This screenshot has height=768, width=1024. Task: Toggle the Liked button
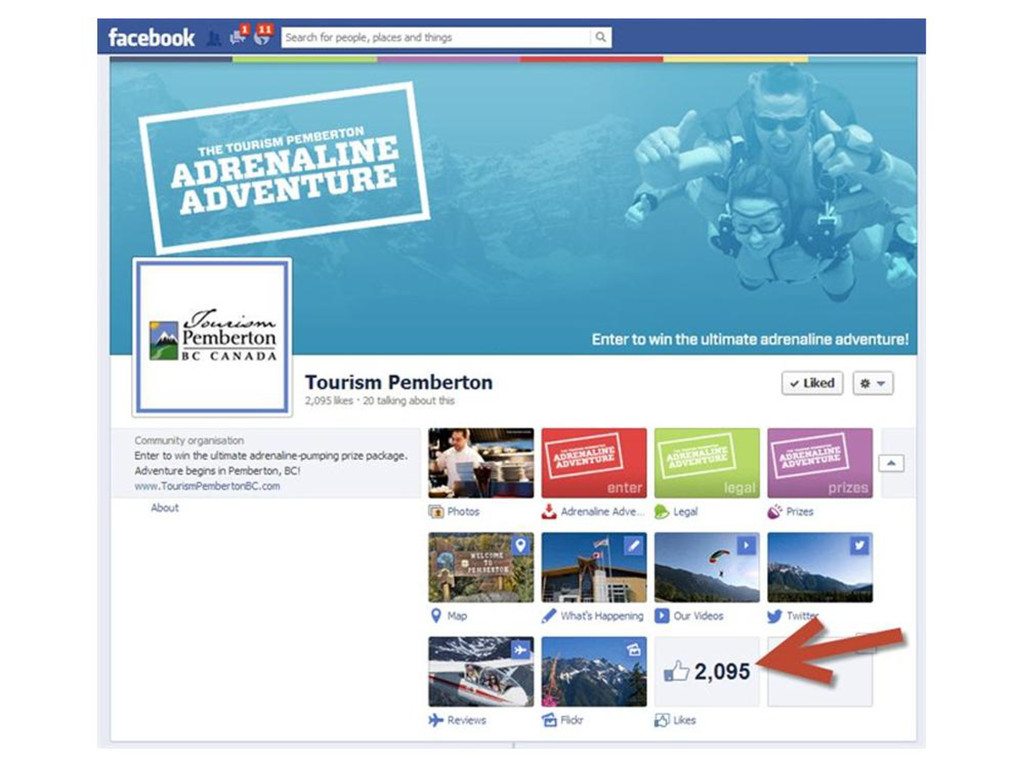812,383
